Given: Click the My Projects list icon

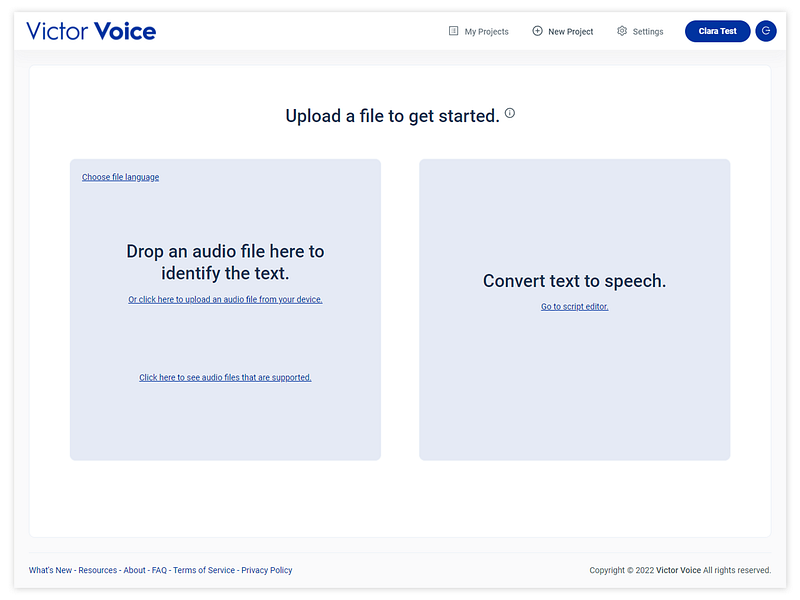Looking at the screenshot, I should click(x=453, y=31).
